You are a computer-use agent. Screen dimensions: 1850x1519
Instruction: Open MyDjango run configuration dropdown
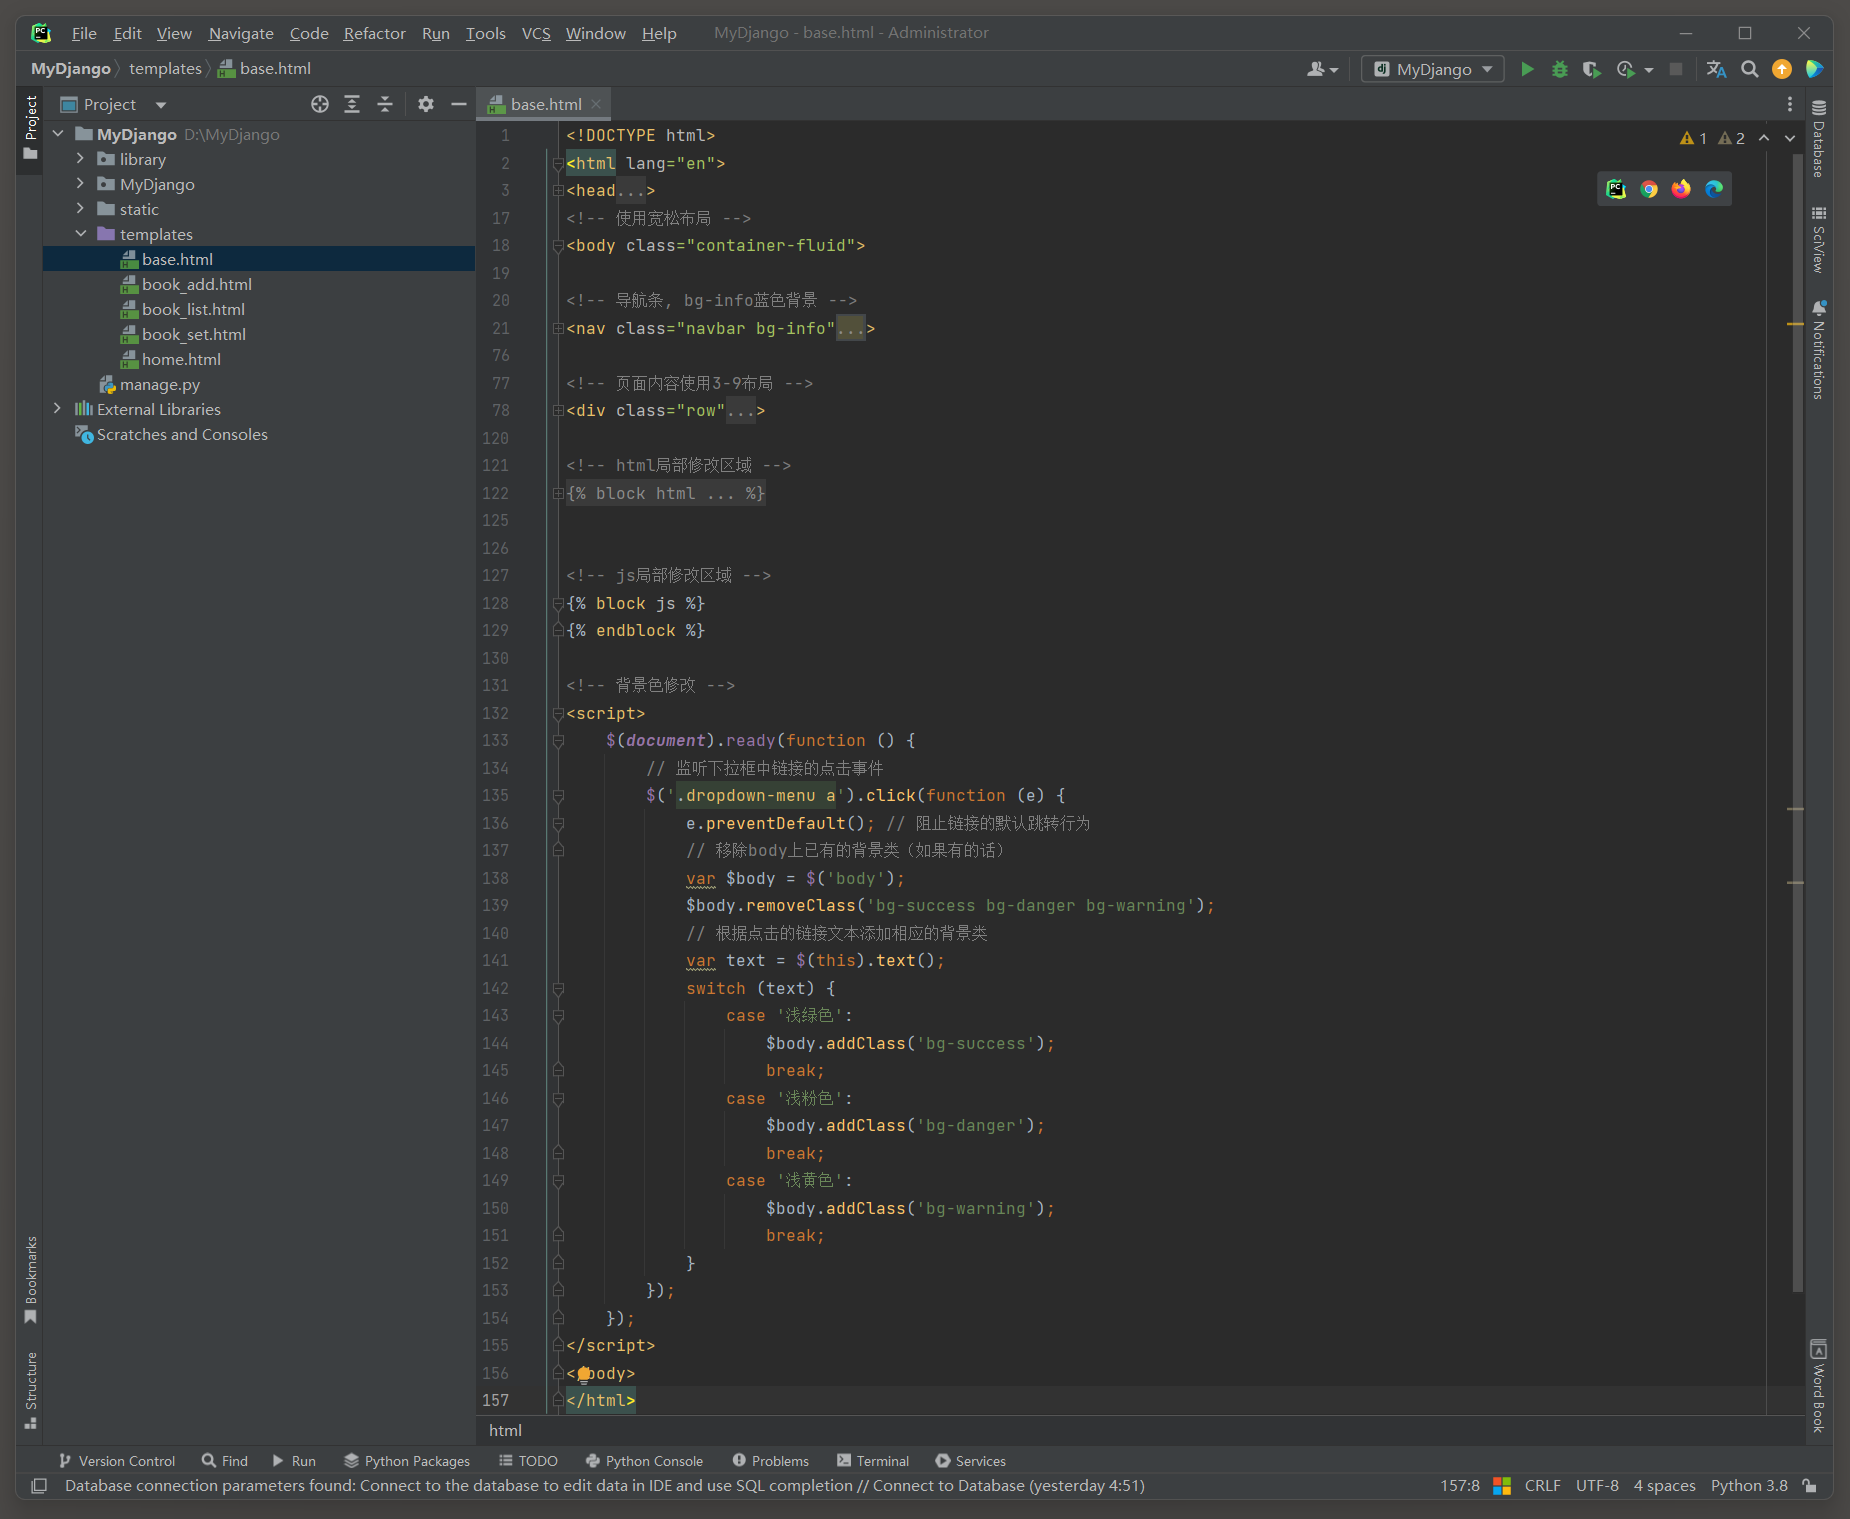(1433, 69)
